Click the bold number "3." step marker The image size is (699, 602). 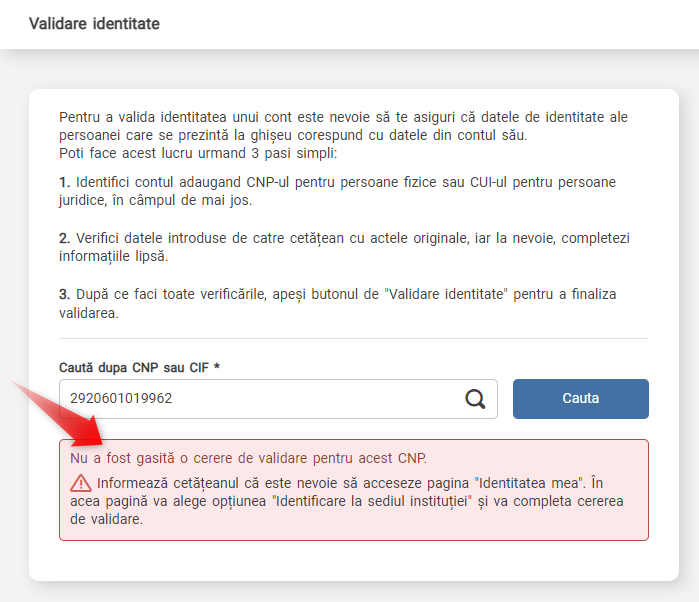[64, 294]
